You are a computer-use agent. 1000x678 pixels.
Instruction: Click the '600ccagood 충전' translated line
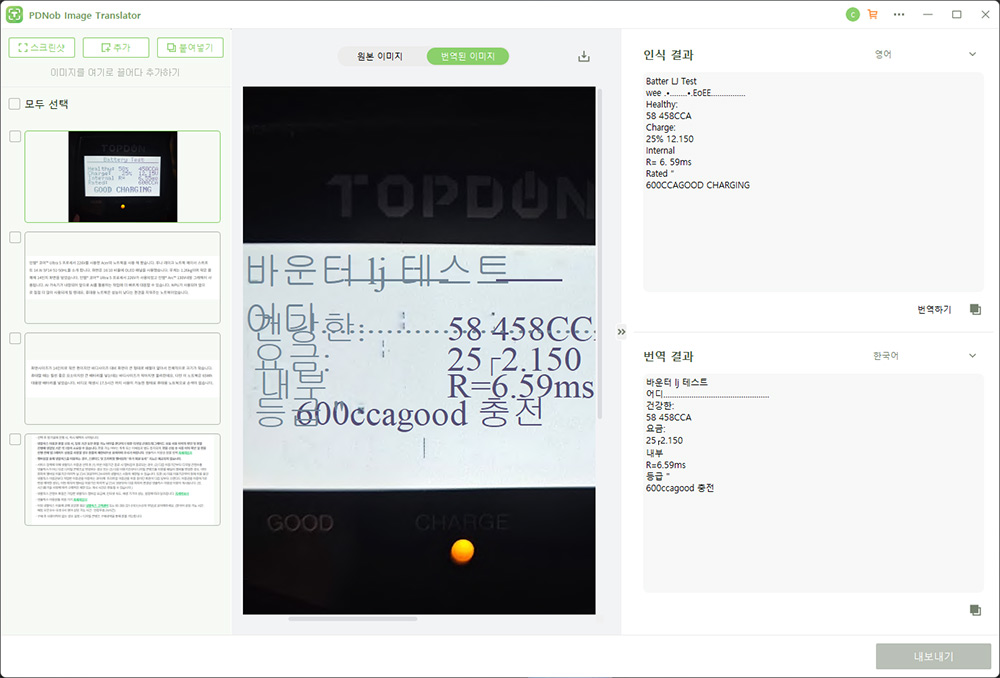coord(680,488)
